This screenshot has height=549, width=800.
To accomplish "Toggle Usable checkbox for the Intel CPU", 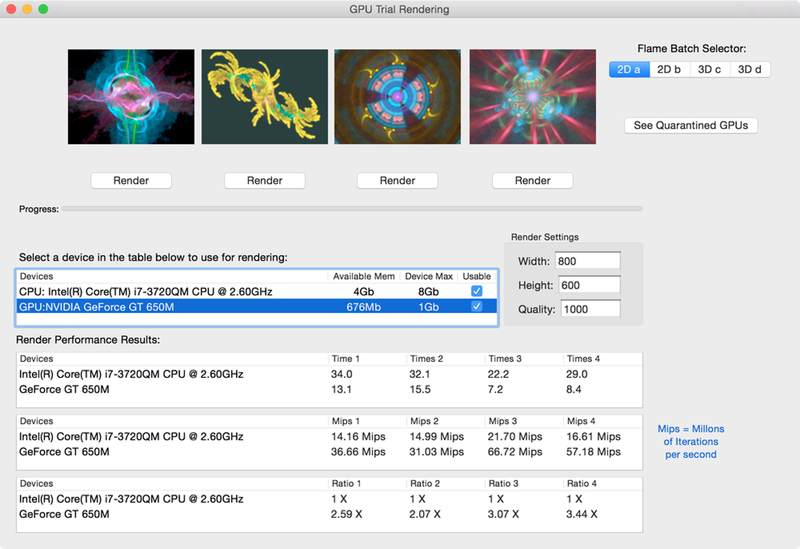I will tap(477, 291).
